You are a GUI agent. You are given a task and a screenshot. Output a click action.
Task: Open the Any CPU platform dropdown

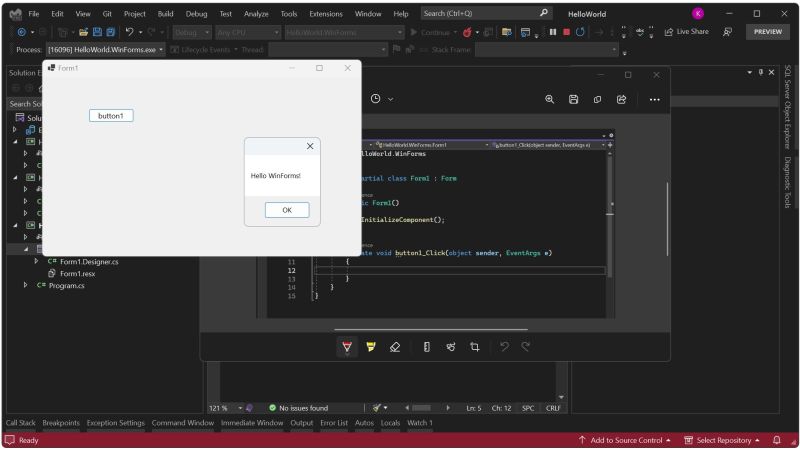pos(247,32)
